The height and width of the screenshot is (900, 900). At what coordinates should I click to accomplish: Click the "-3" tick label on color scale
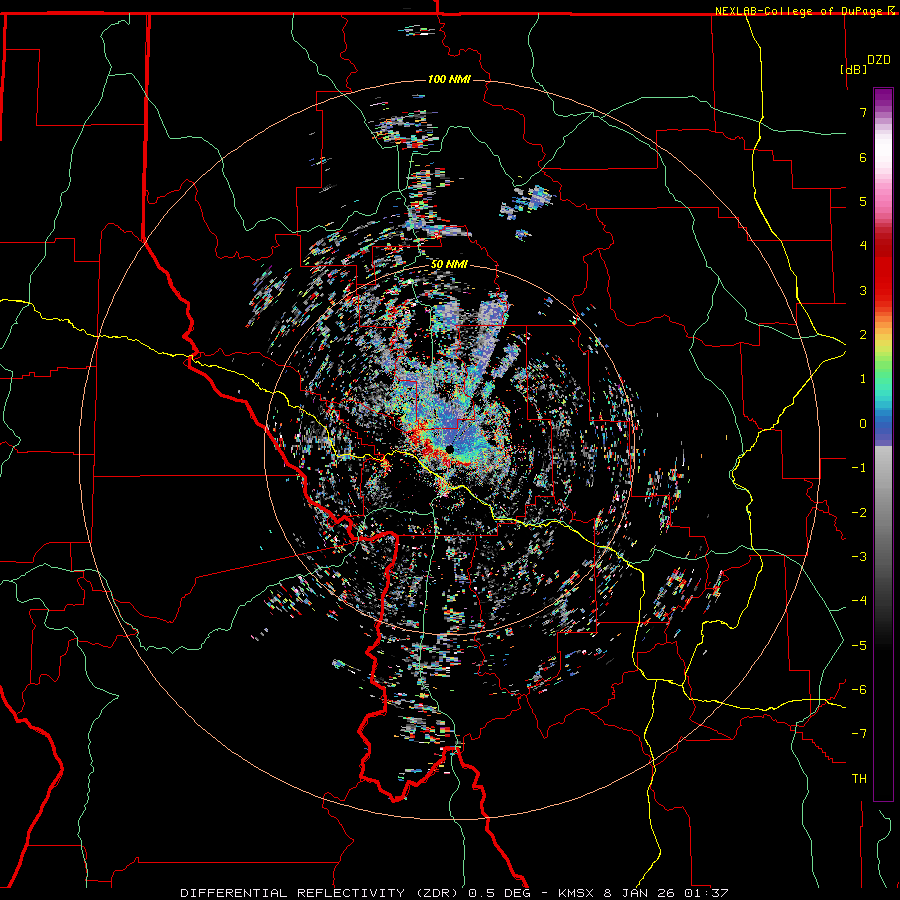859,557
